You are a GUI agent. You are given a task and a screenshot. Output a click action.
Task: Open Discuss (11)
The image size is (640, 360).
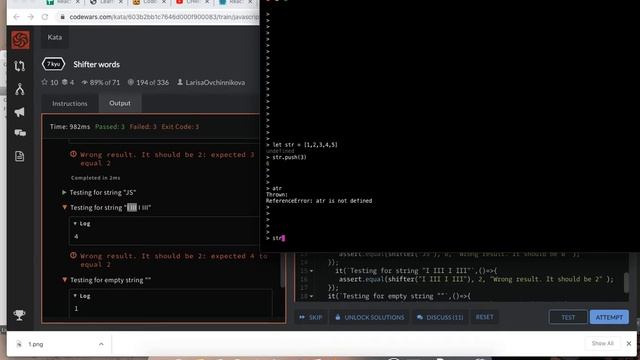pos(440,317)
